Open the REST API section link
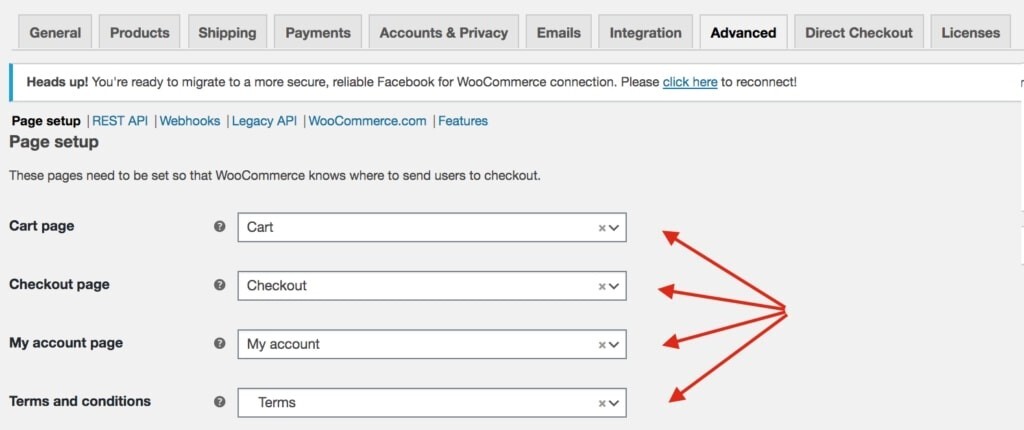Screen dimensions: 1024x430 [120, 121]
